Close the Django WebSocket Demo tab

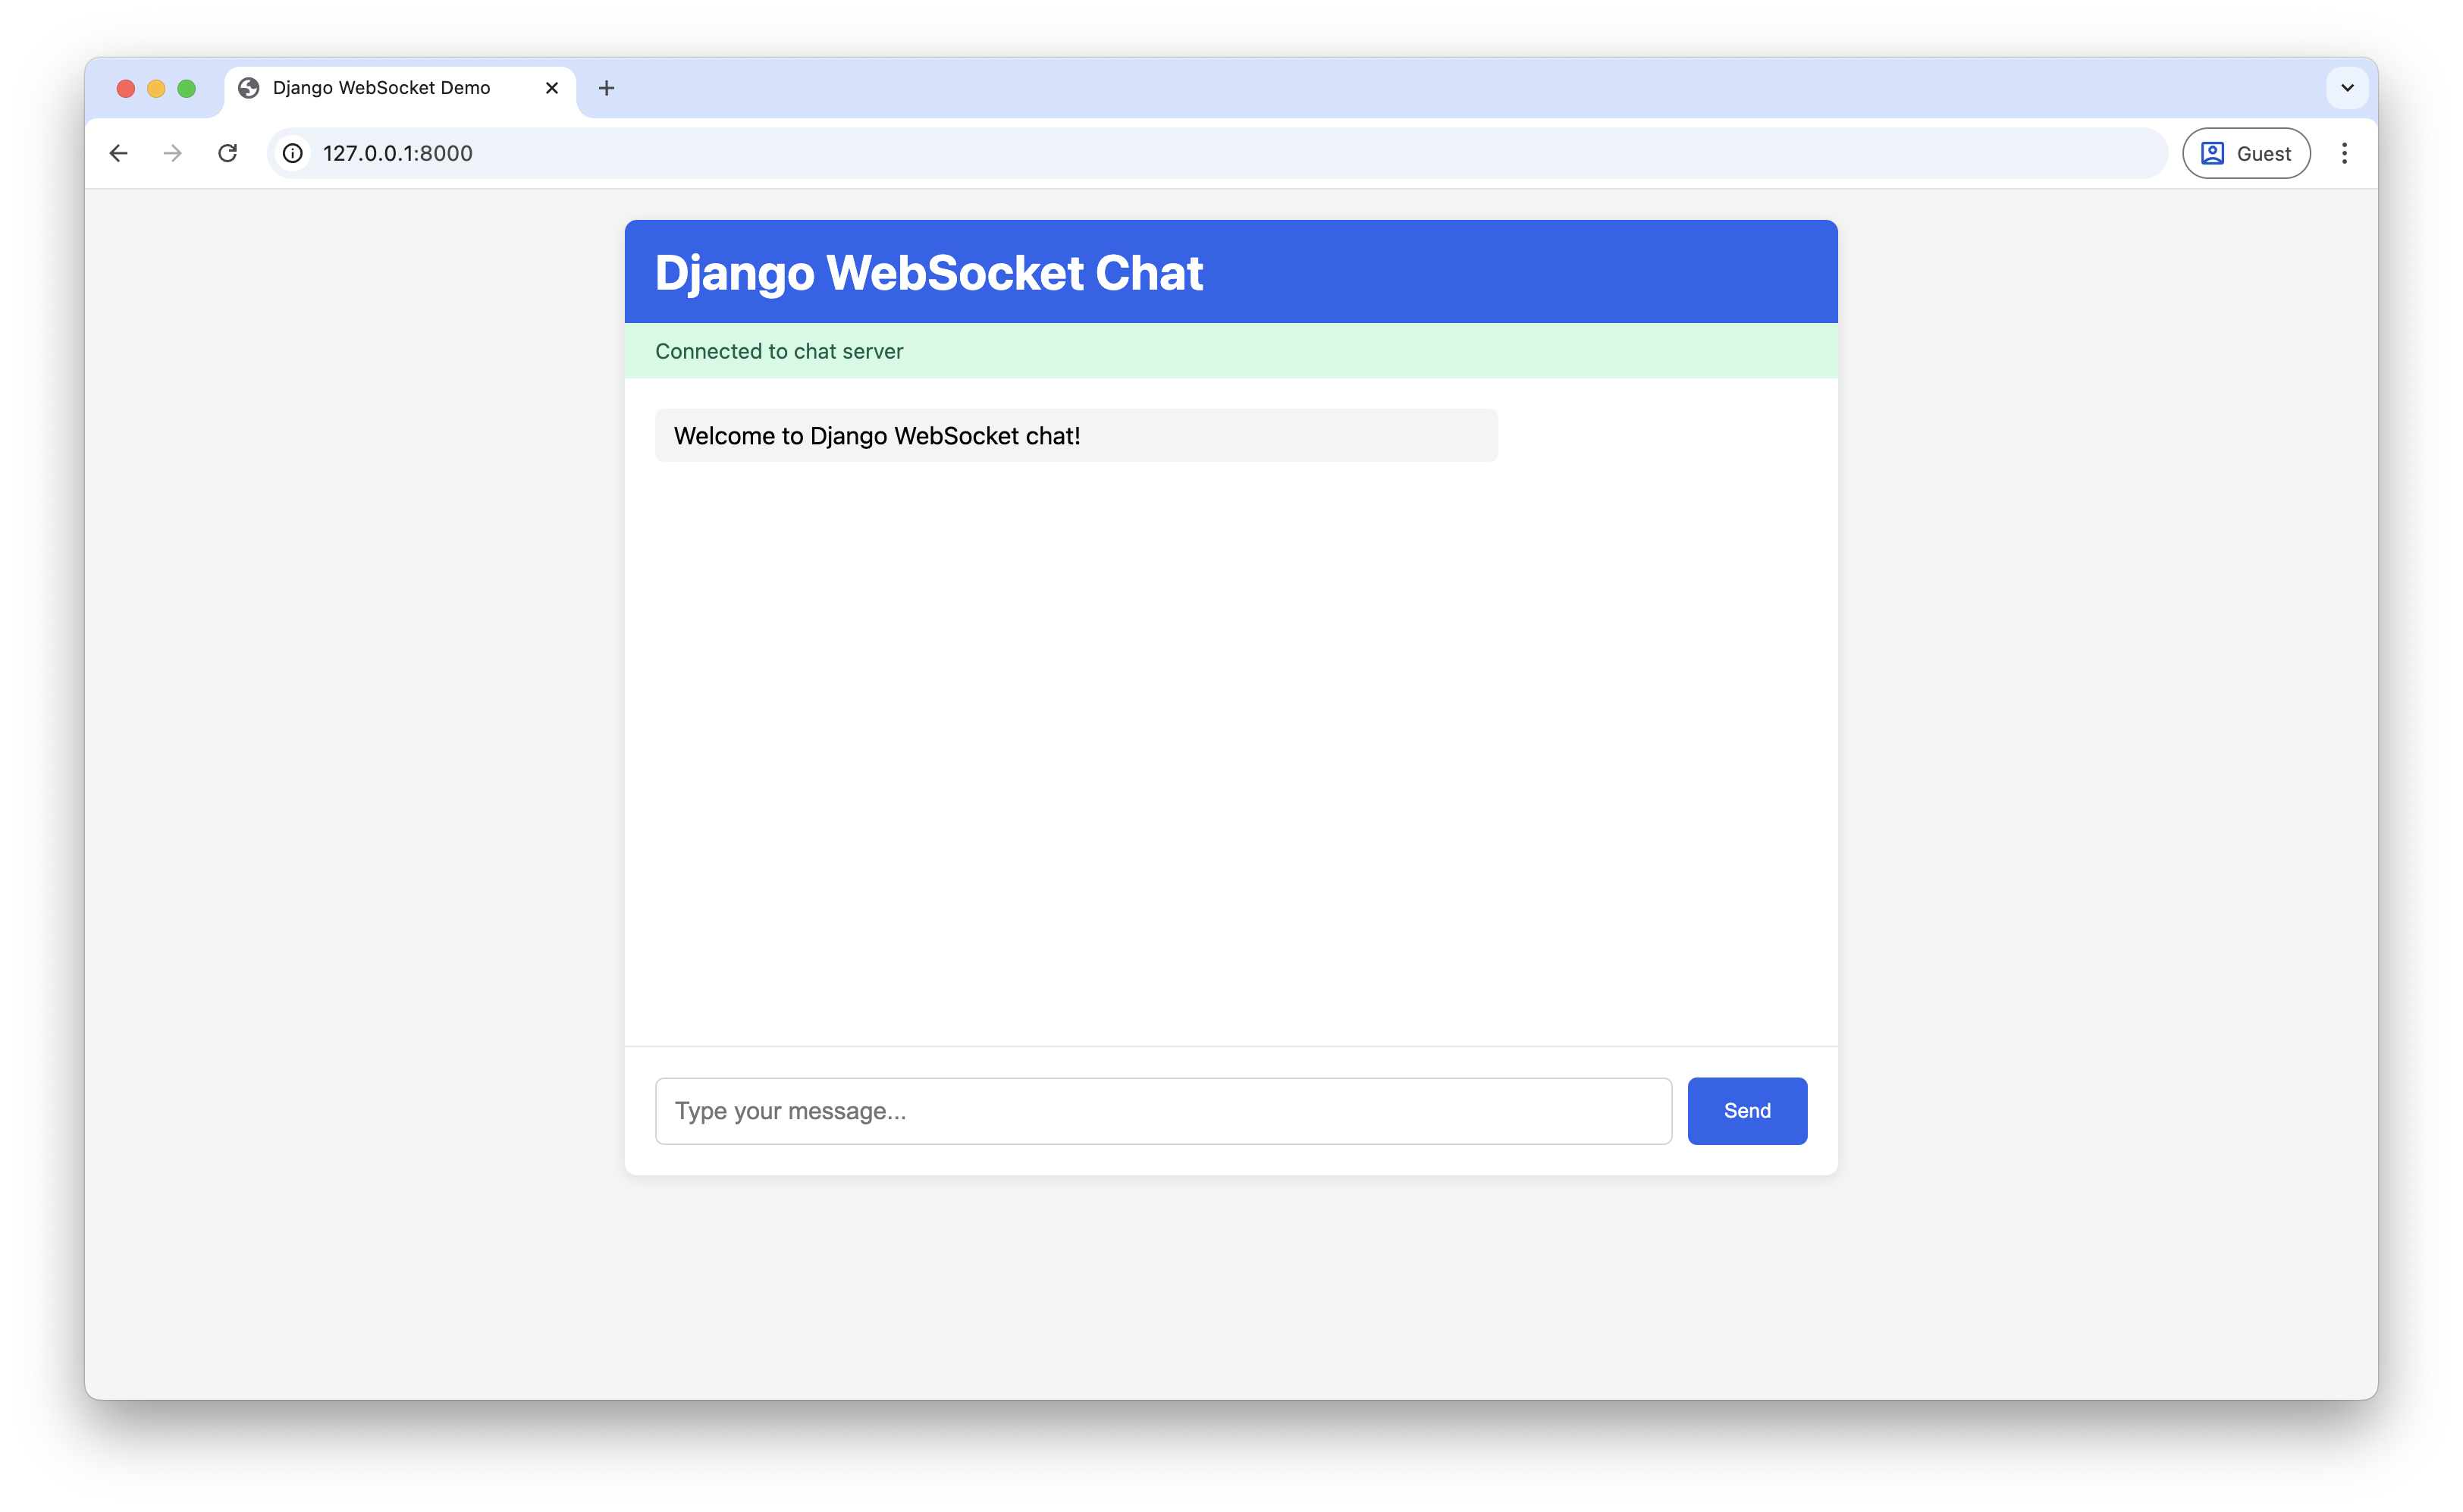(551, 88)
